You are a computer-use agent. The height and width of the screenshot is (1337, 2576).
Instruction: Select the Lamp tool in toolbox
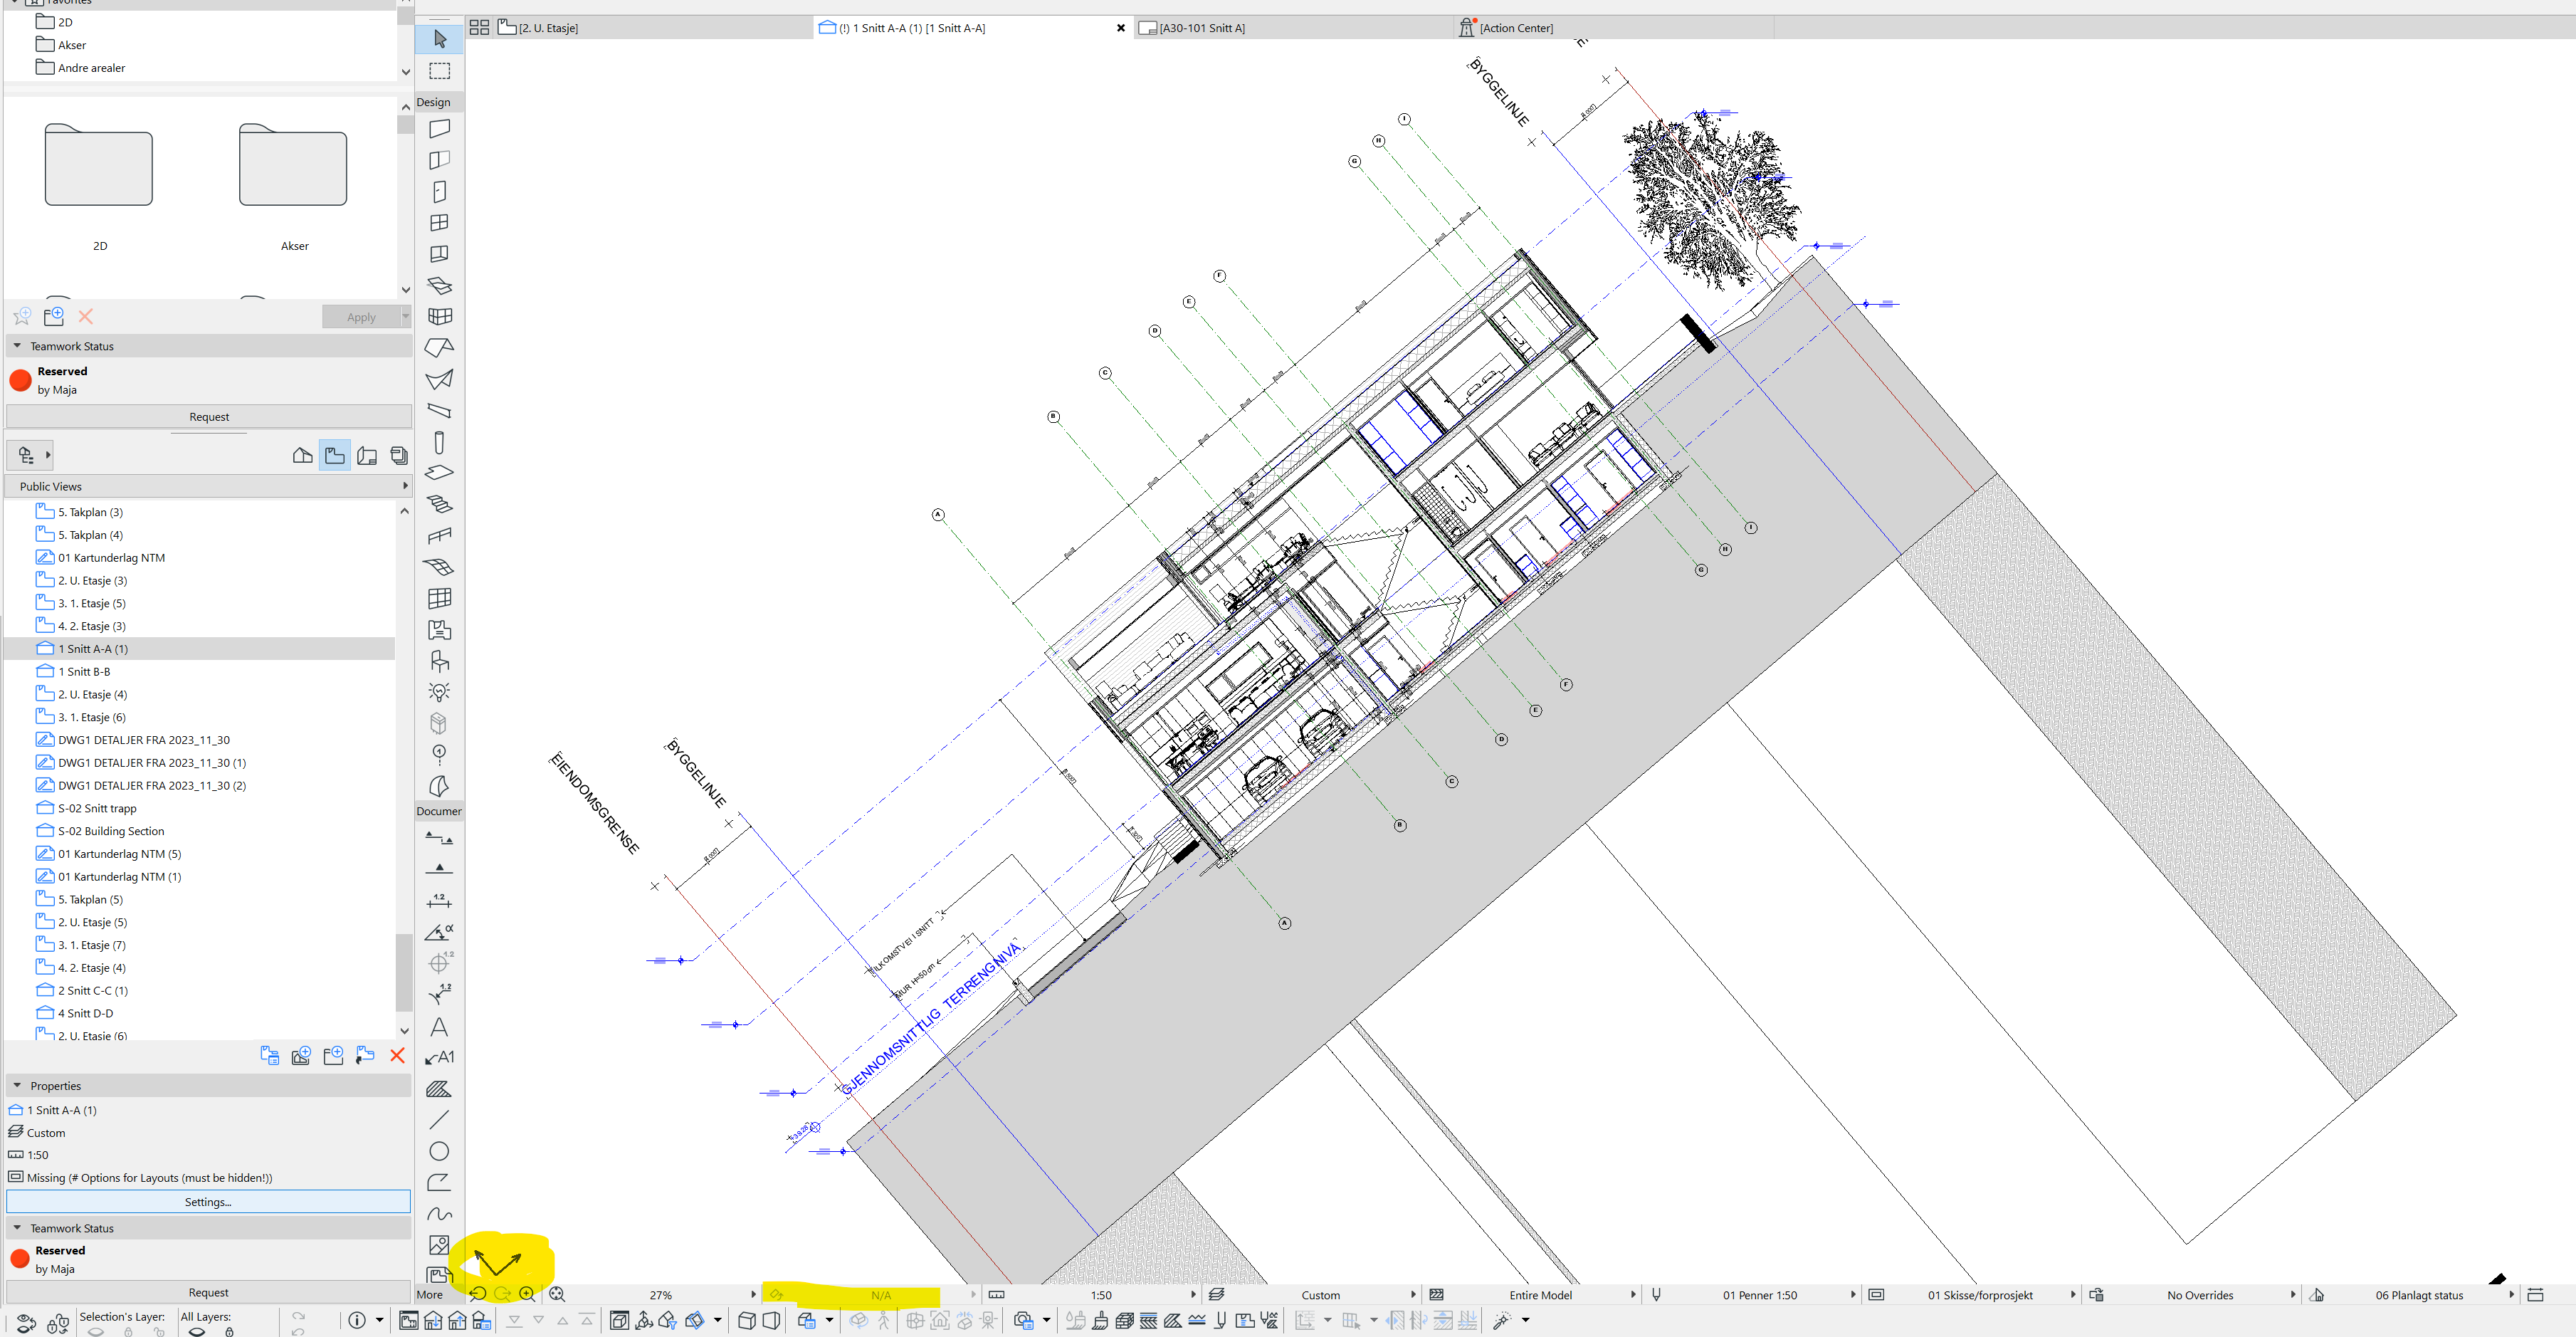point(439,692)
